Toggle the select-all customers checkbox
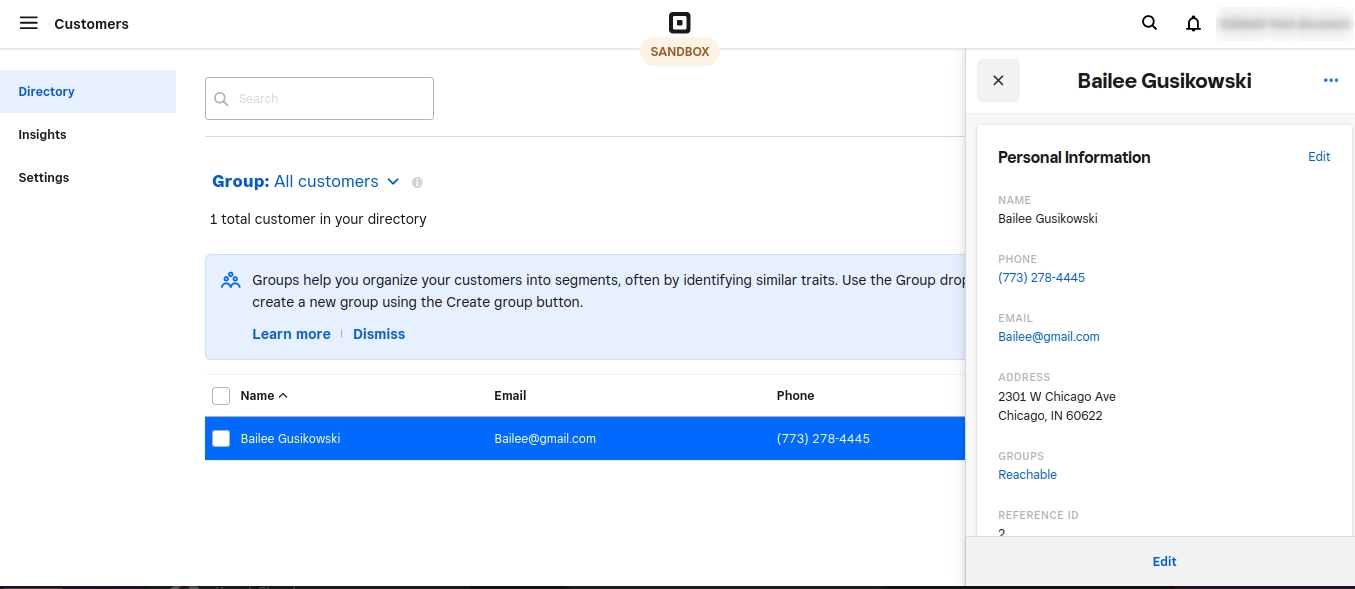 tap(221, 396)
